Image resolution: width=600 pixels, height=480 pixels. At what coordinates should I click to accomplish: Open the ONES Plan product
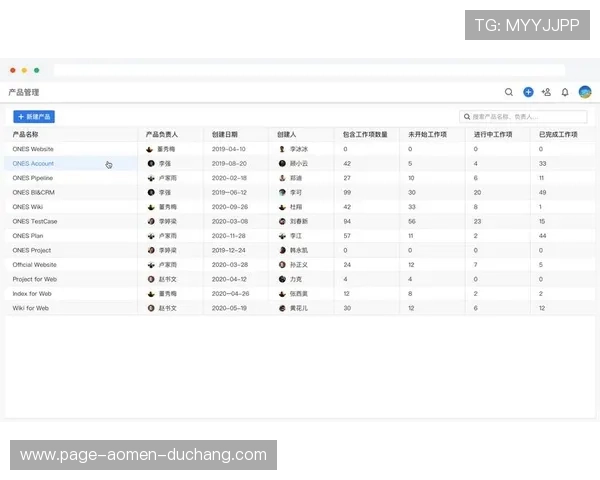coord(28,236)
